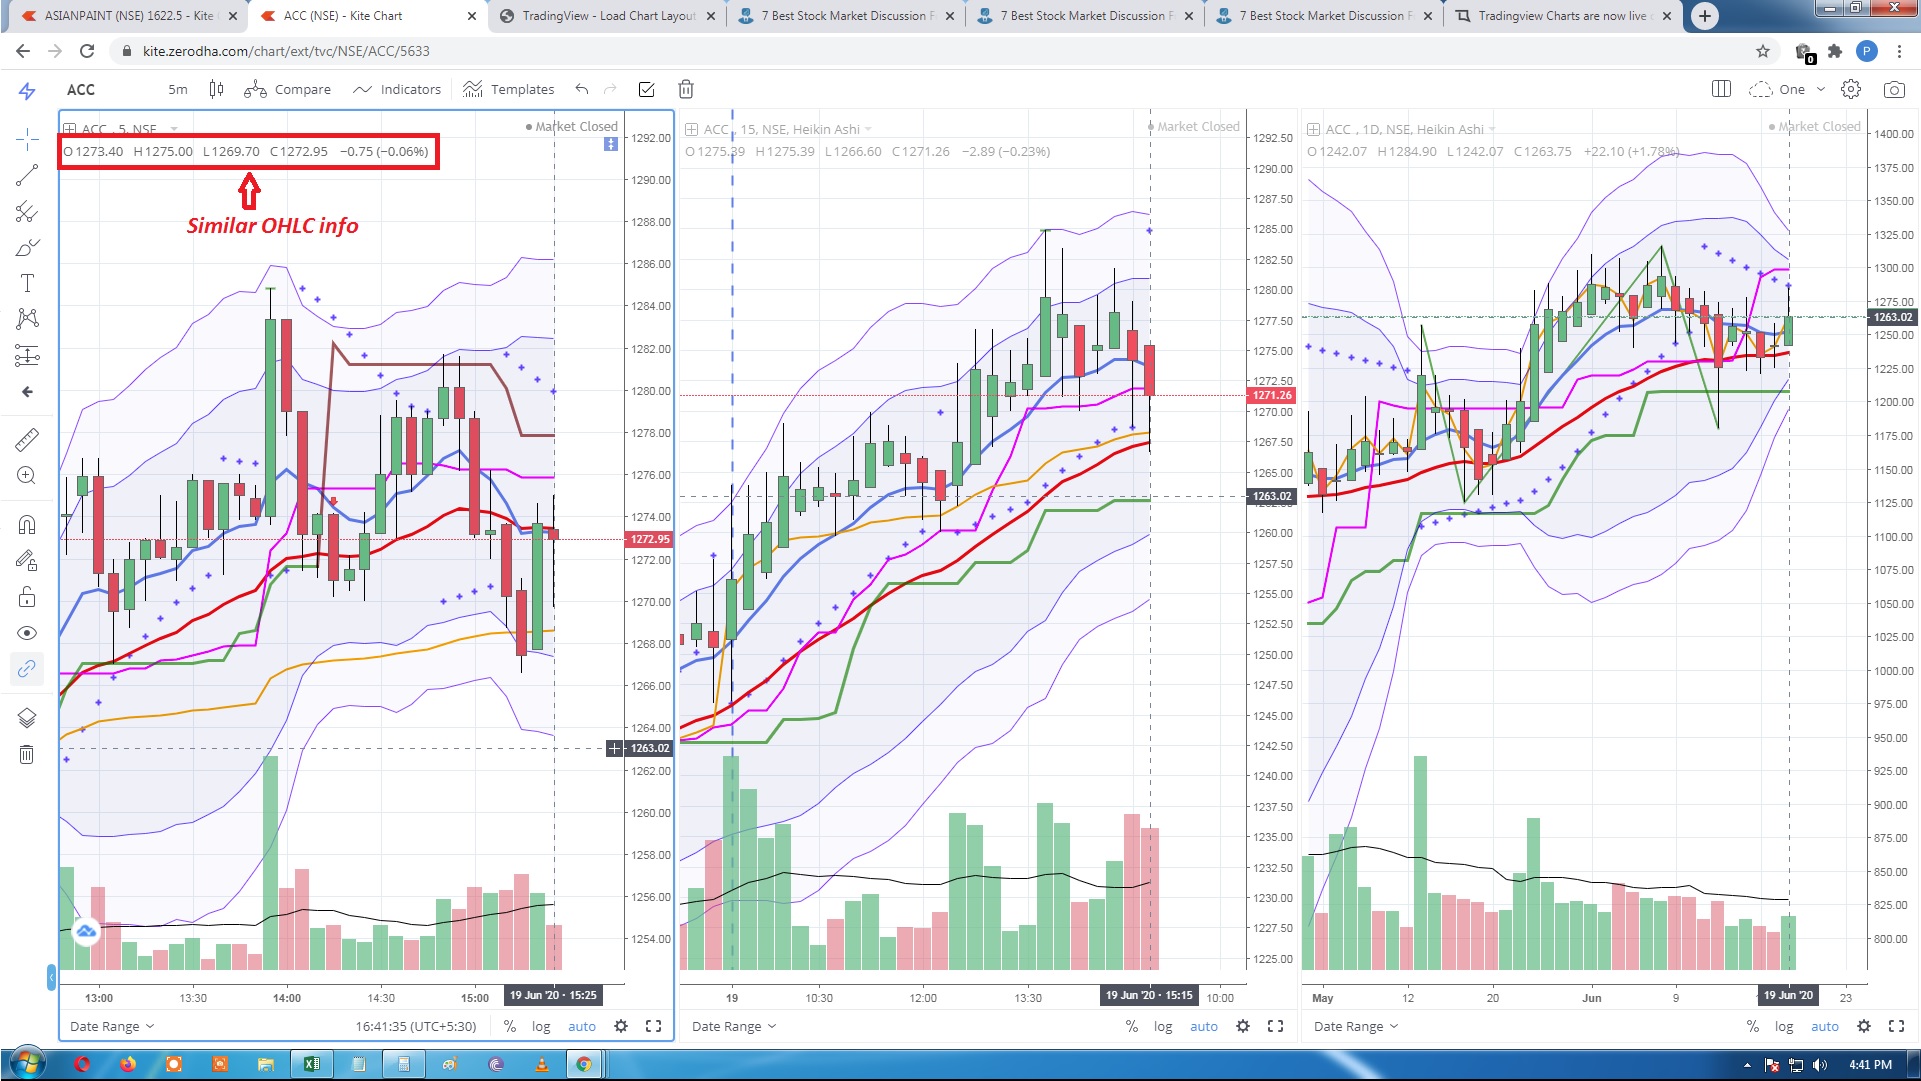Open Date Range on the daily chart

[x=1356, y=1026]
